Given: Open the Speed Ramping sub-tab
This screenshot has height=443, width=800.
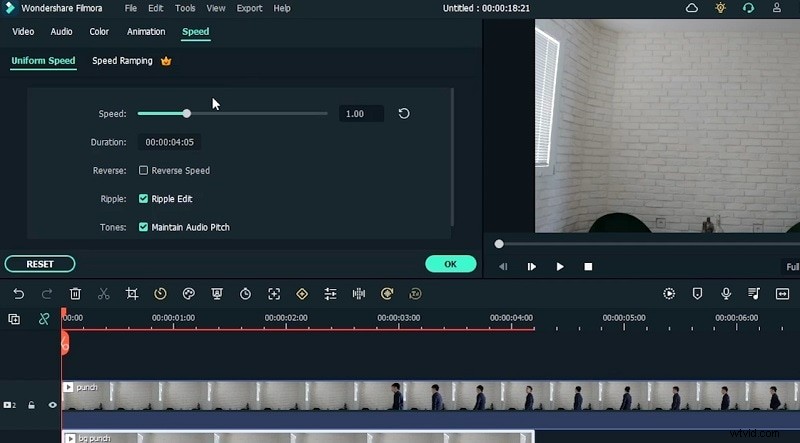Looking at the screenshot, I should [x=122, y=61].
